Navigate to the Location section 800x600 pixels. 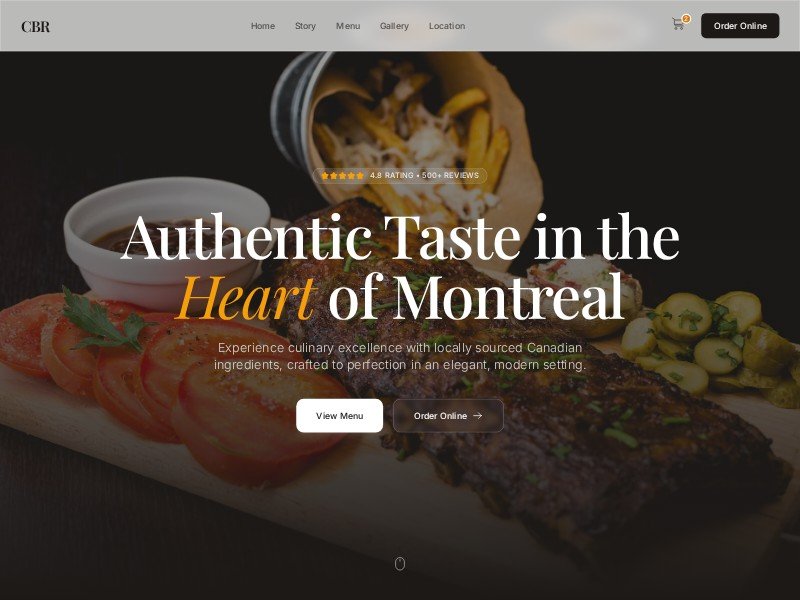point(447,26)
